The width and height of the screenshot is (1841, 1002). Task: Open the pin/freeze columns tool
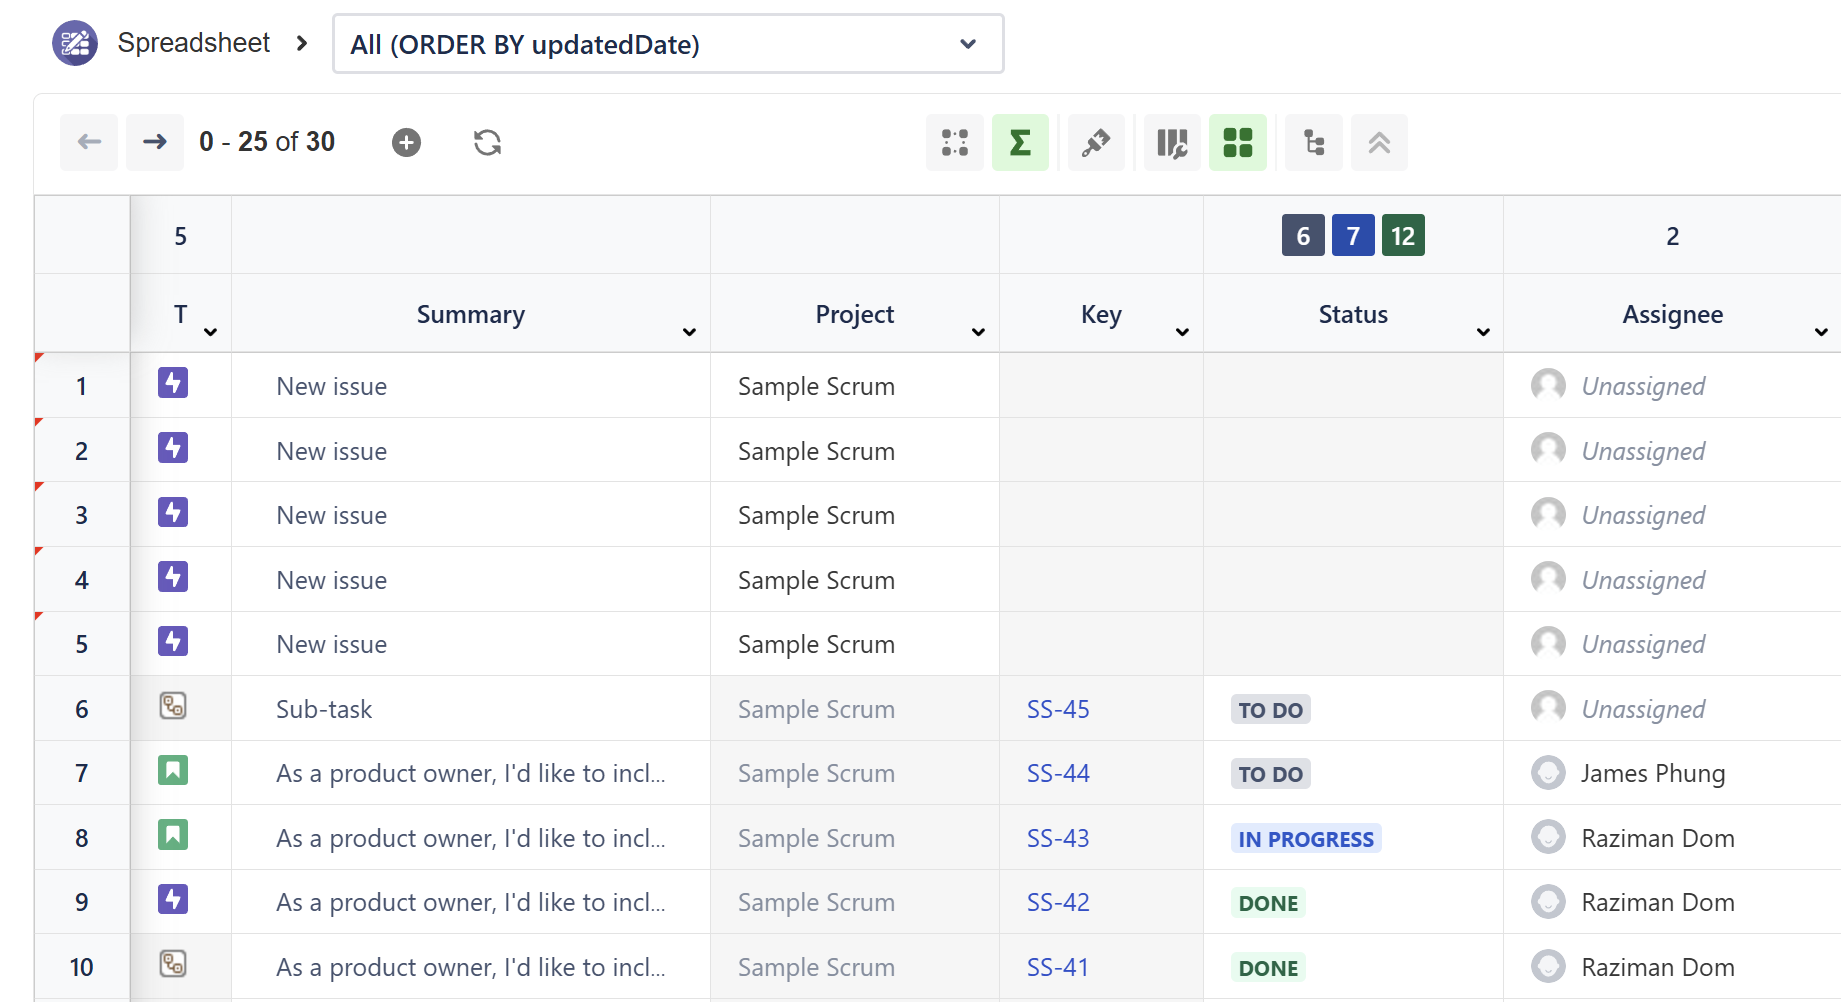(1096, 143)
